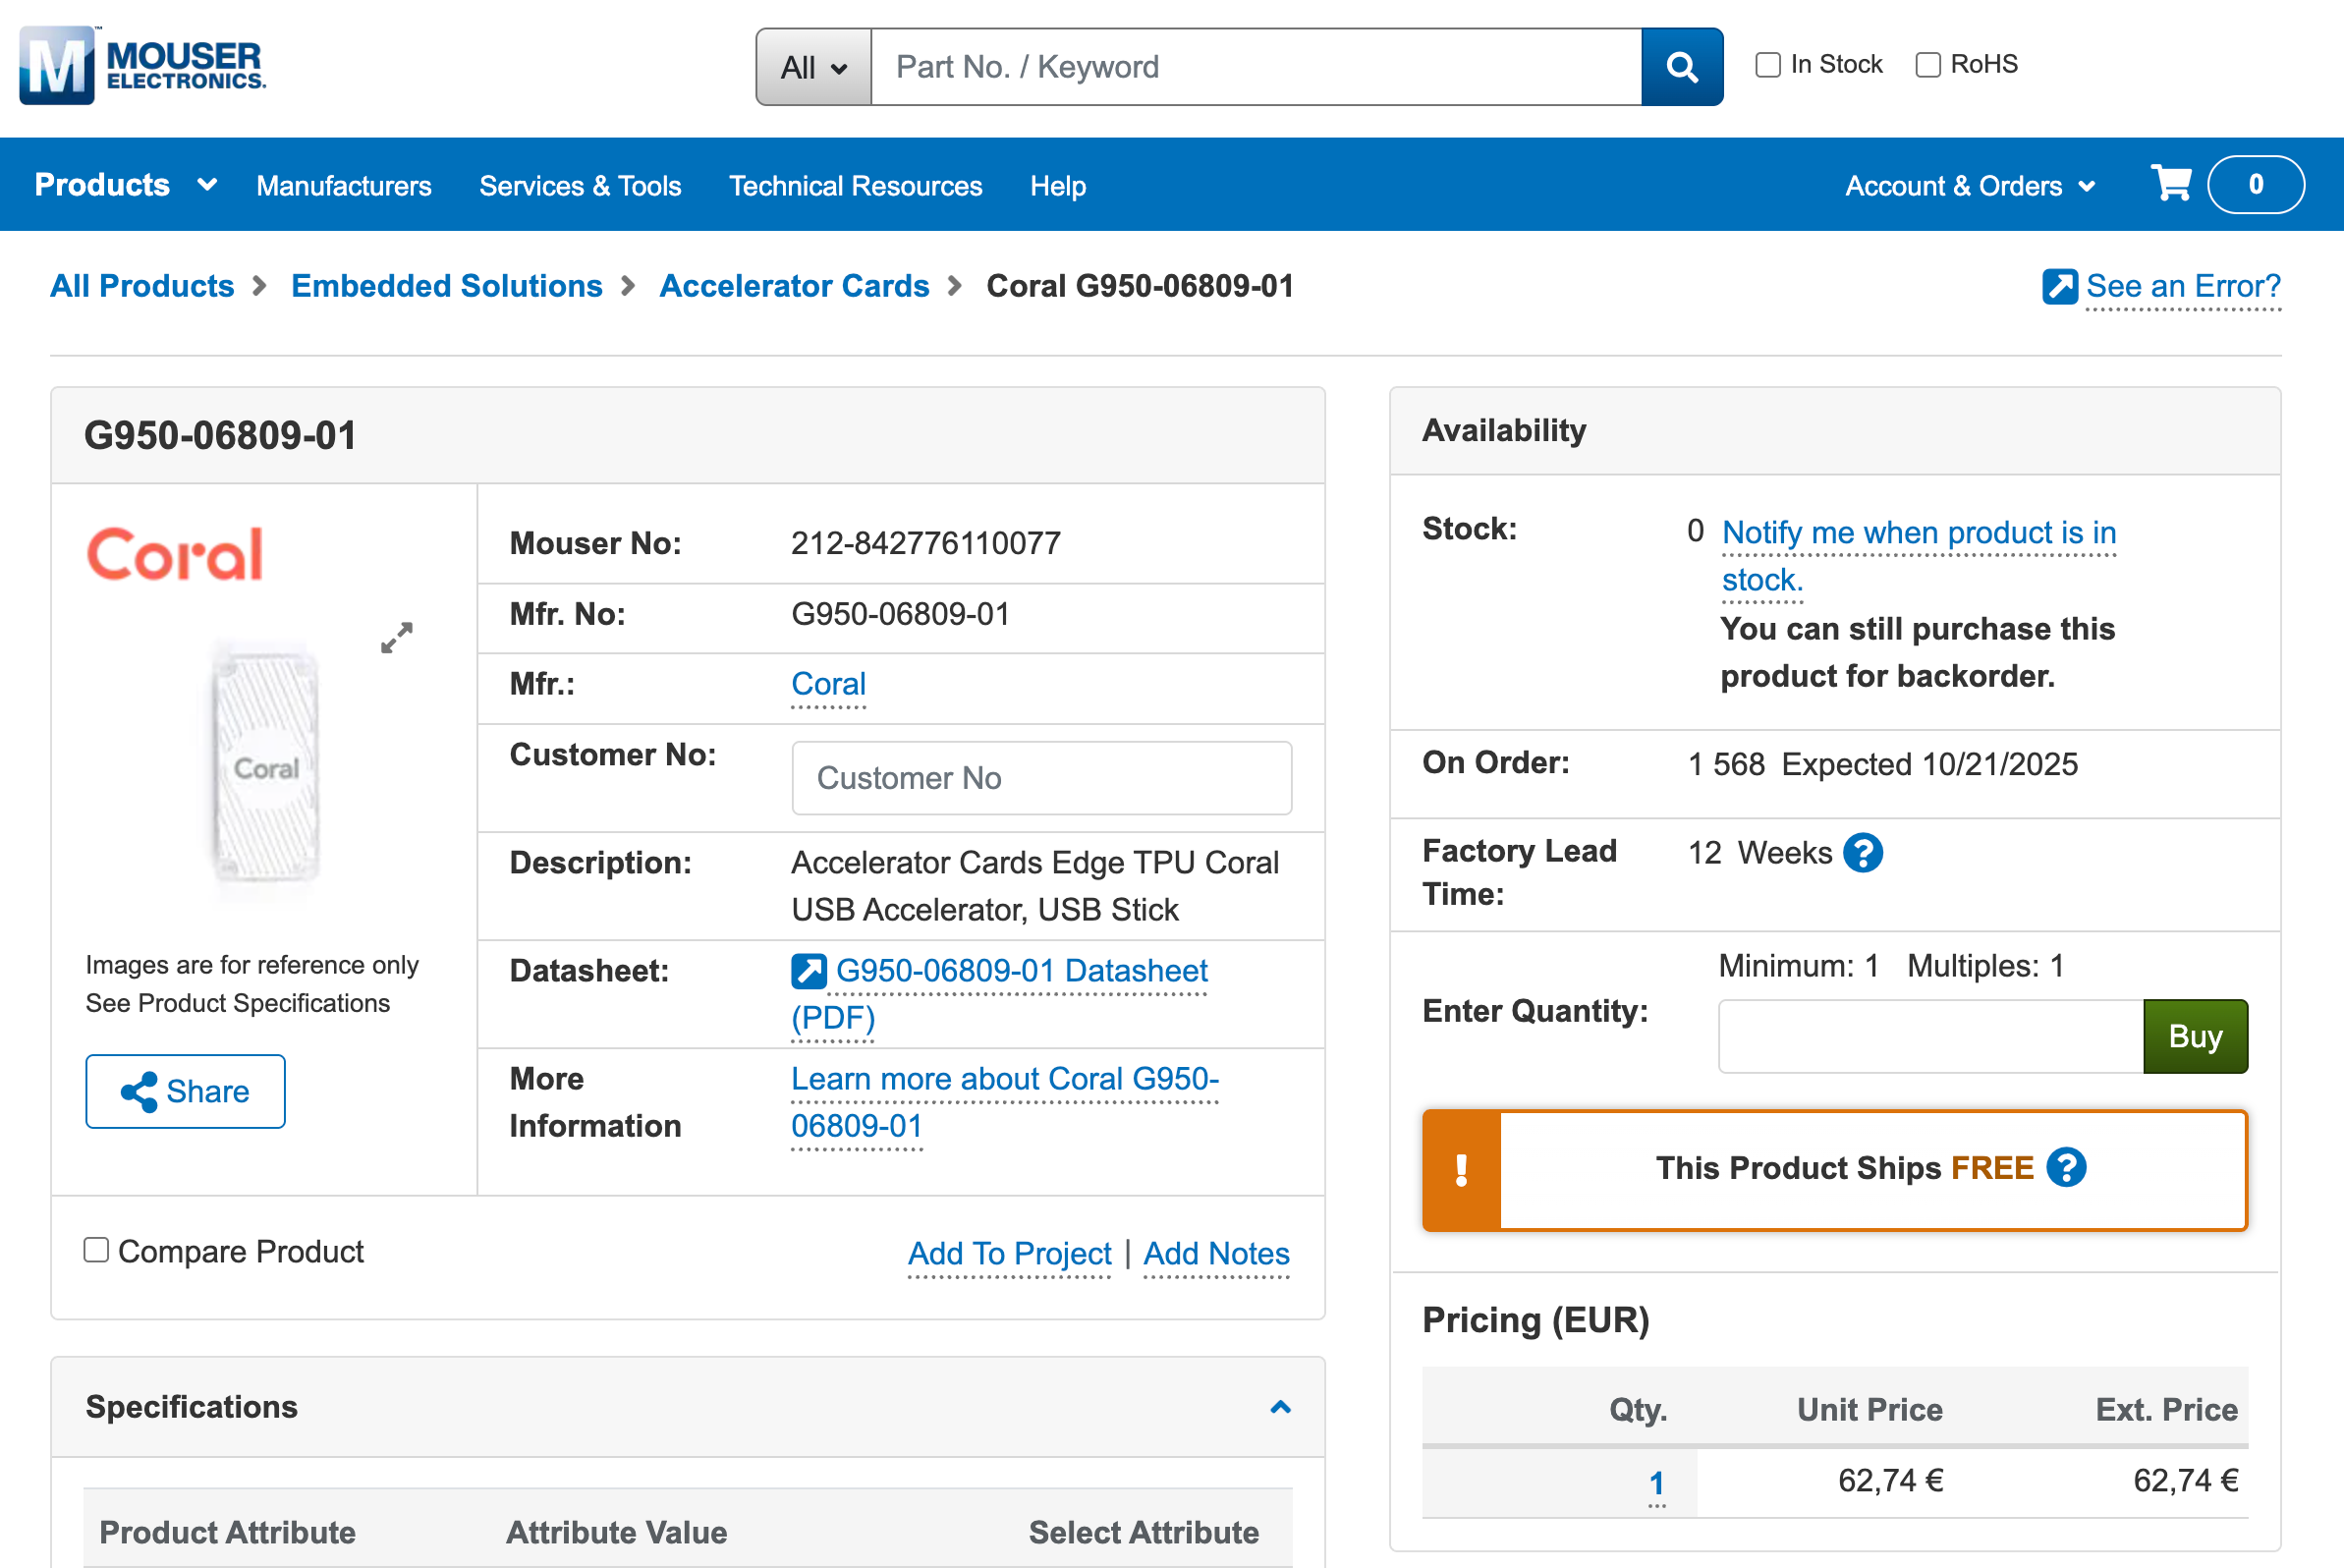This screenshot has width=2344, height=1568.
Task: Expand product image with arrows icon
Action: [x=397, y=637]
